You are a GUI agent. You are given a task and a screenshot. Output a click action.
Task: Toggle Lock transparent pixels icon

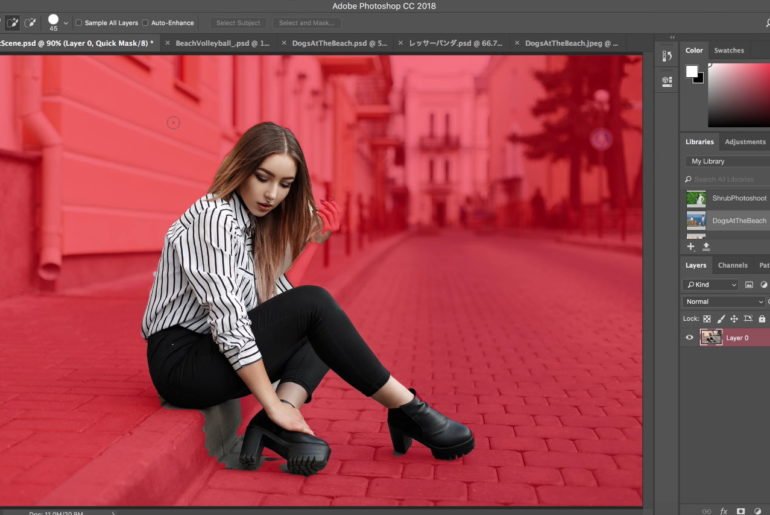point(707,319)
